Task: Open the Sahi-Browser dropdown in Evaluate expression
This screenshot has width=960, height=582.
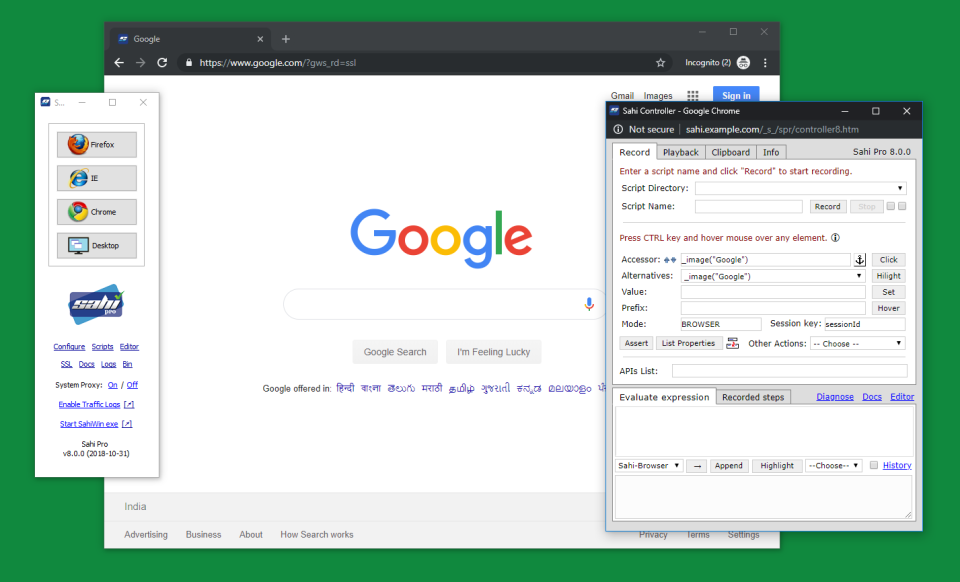Action: point(648,465)
